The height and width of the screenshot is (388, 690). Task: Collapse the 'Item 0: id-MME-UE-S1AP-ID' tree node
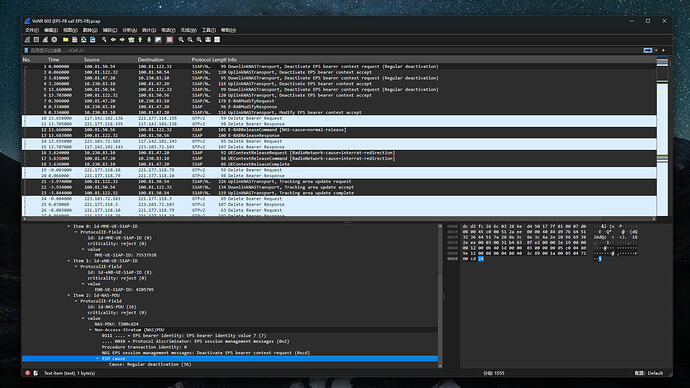coord(69,226)
